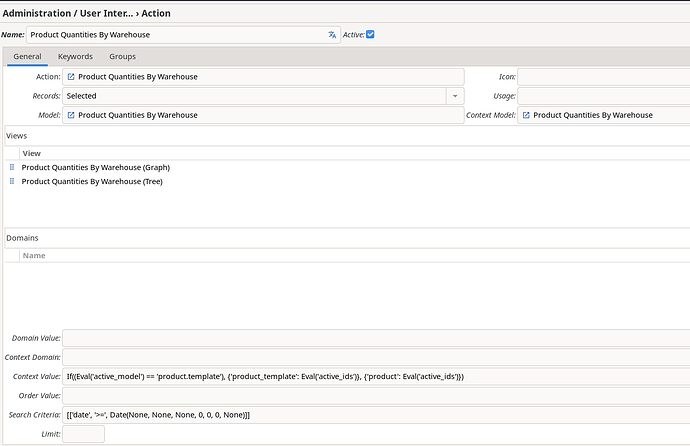The width and height of the screenshot is (690, 446).
Task: Toggle the Active checkbox
Action: click(x=370, y=35)
